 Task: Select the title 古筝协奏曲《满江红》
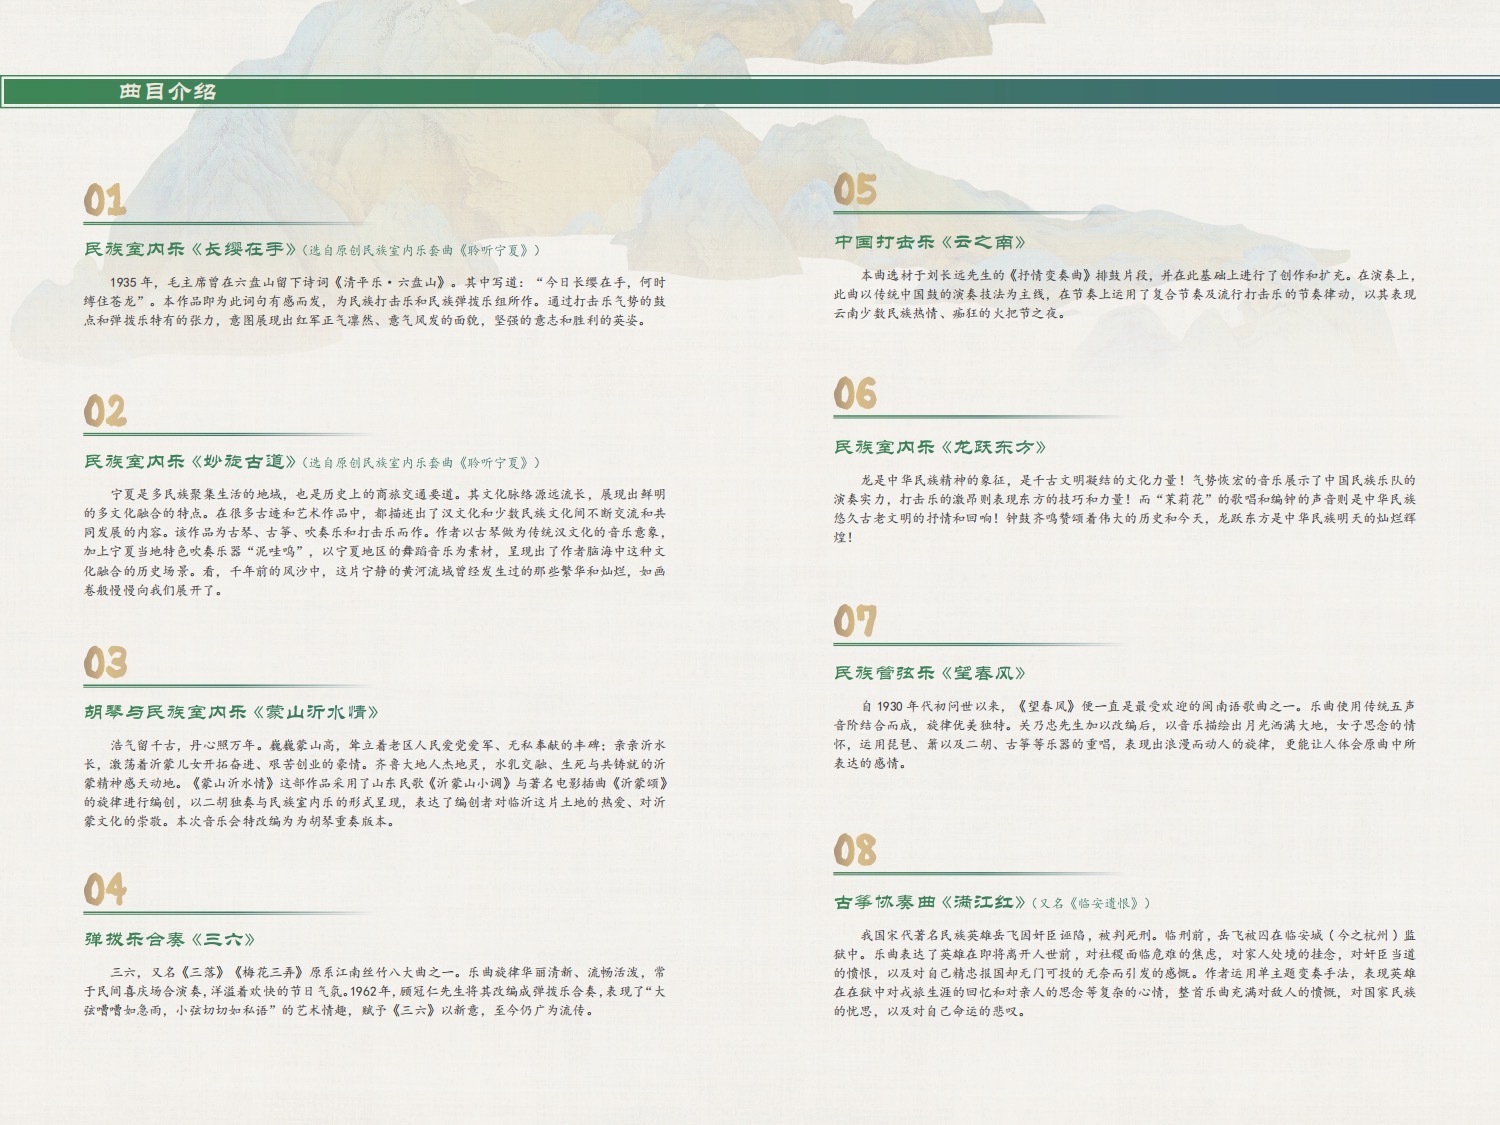[931, 902]
